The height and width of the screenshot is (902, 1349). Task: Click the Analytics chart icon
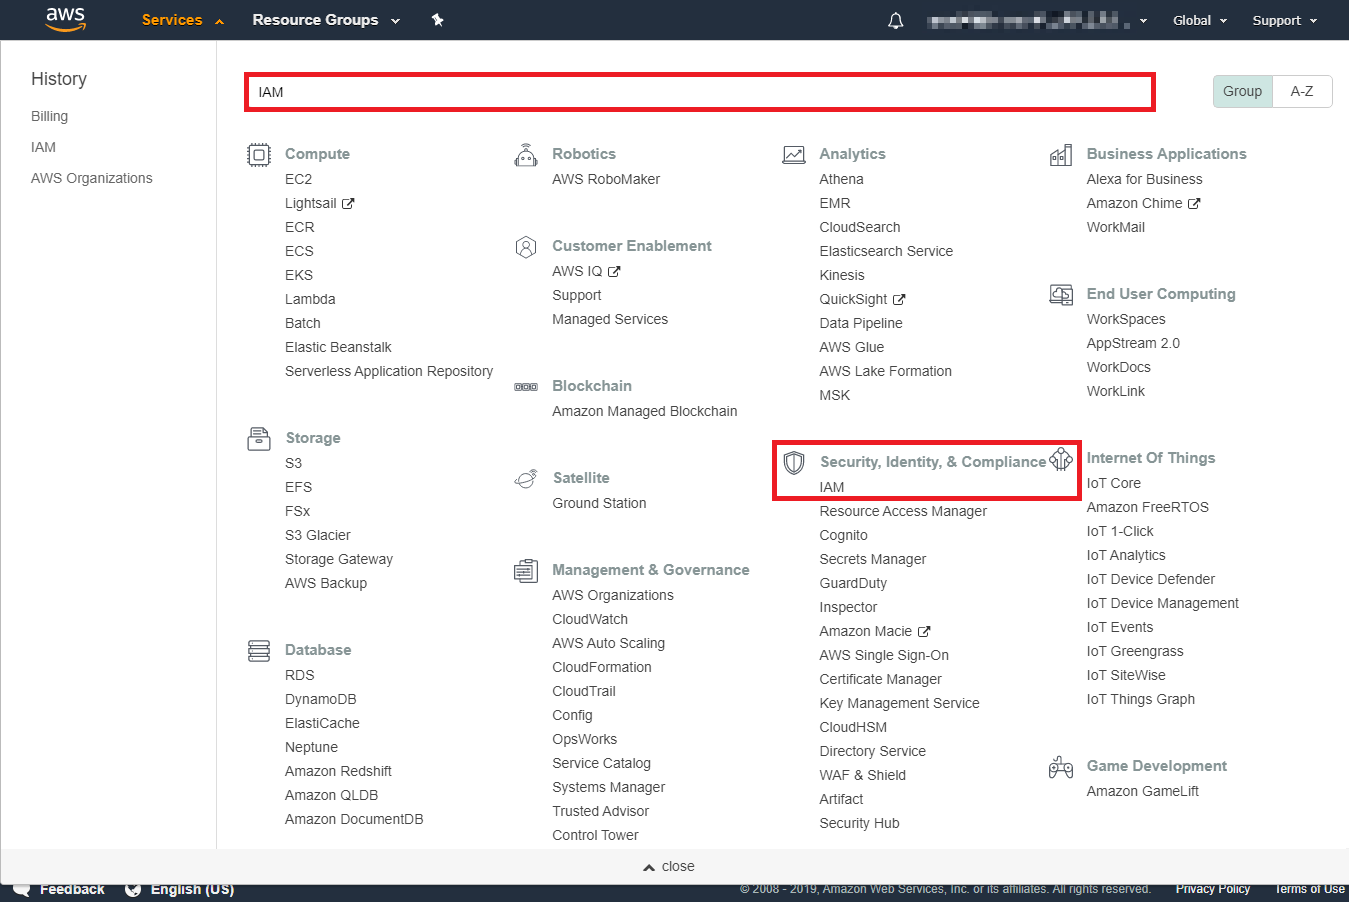click(x=794, y=154)
